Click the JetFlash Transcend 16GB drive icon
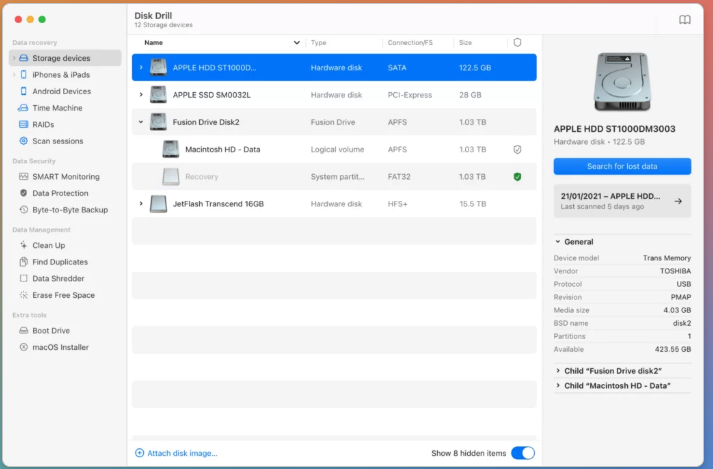The height and width of the screenshot is (469, 713). (x=158, y=204)
